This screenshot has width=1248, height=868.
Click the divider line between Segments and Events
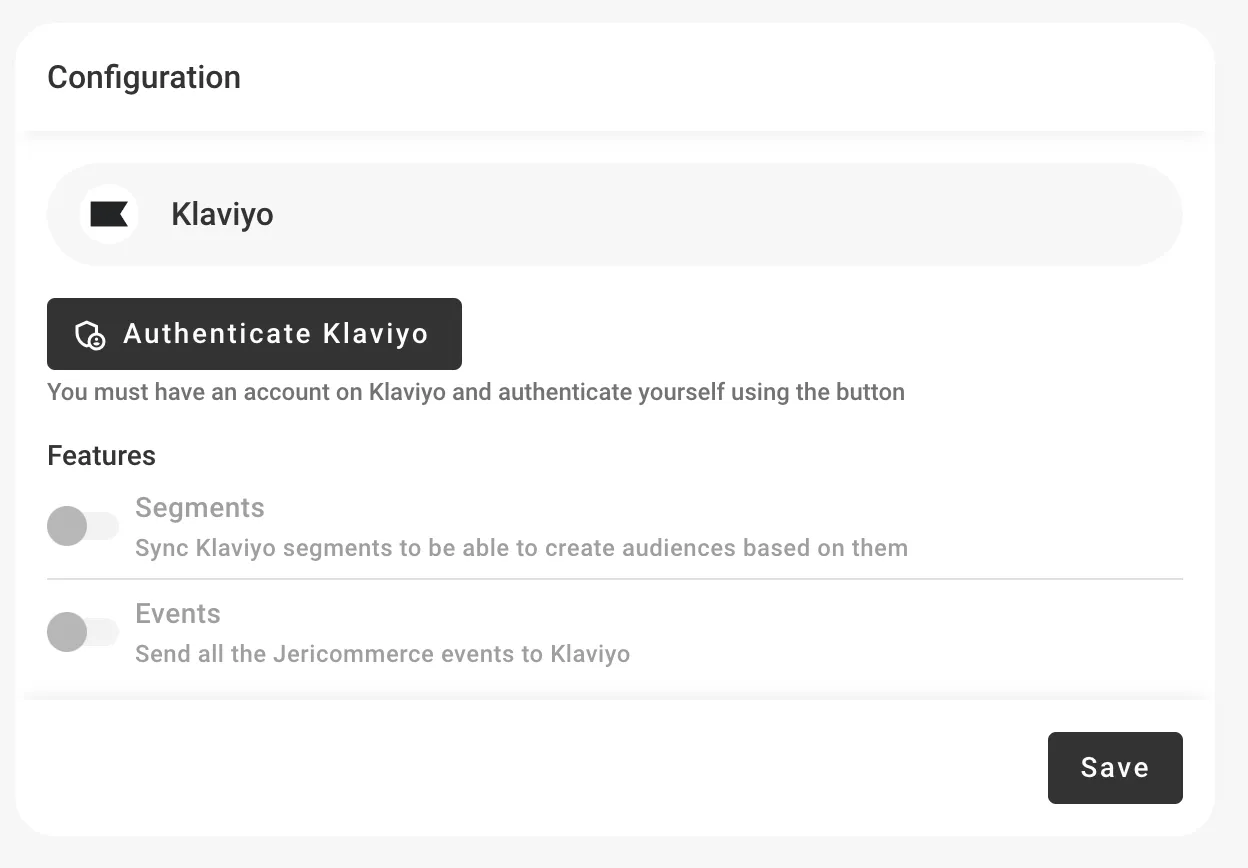pos(614,579)
